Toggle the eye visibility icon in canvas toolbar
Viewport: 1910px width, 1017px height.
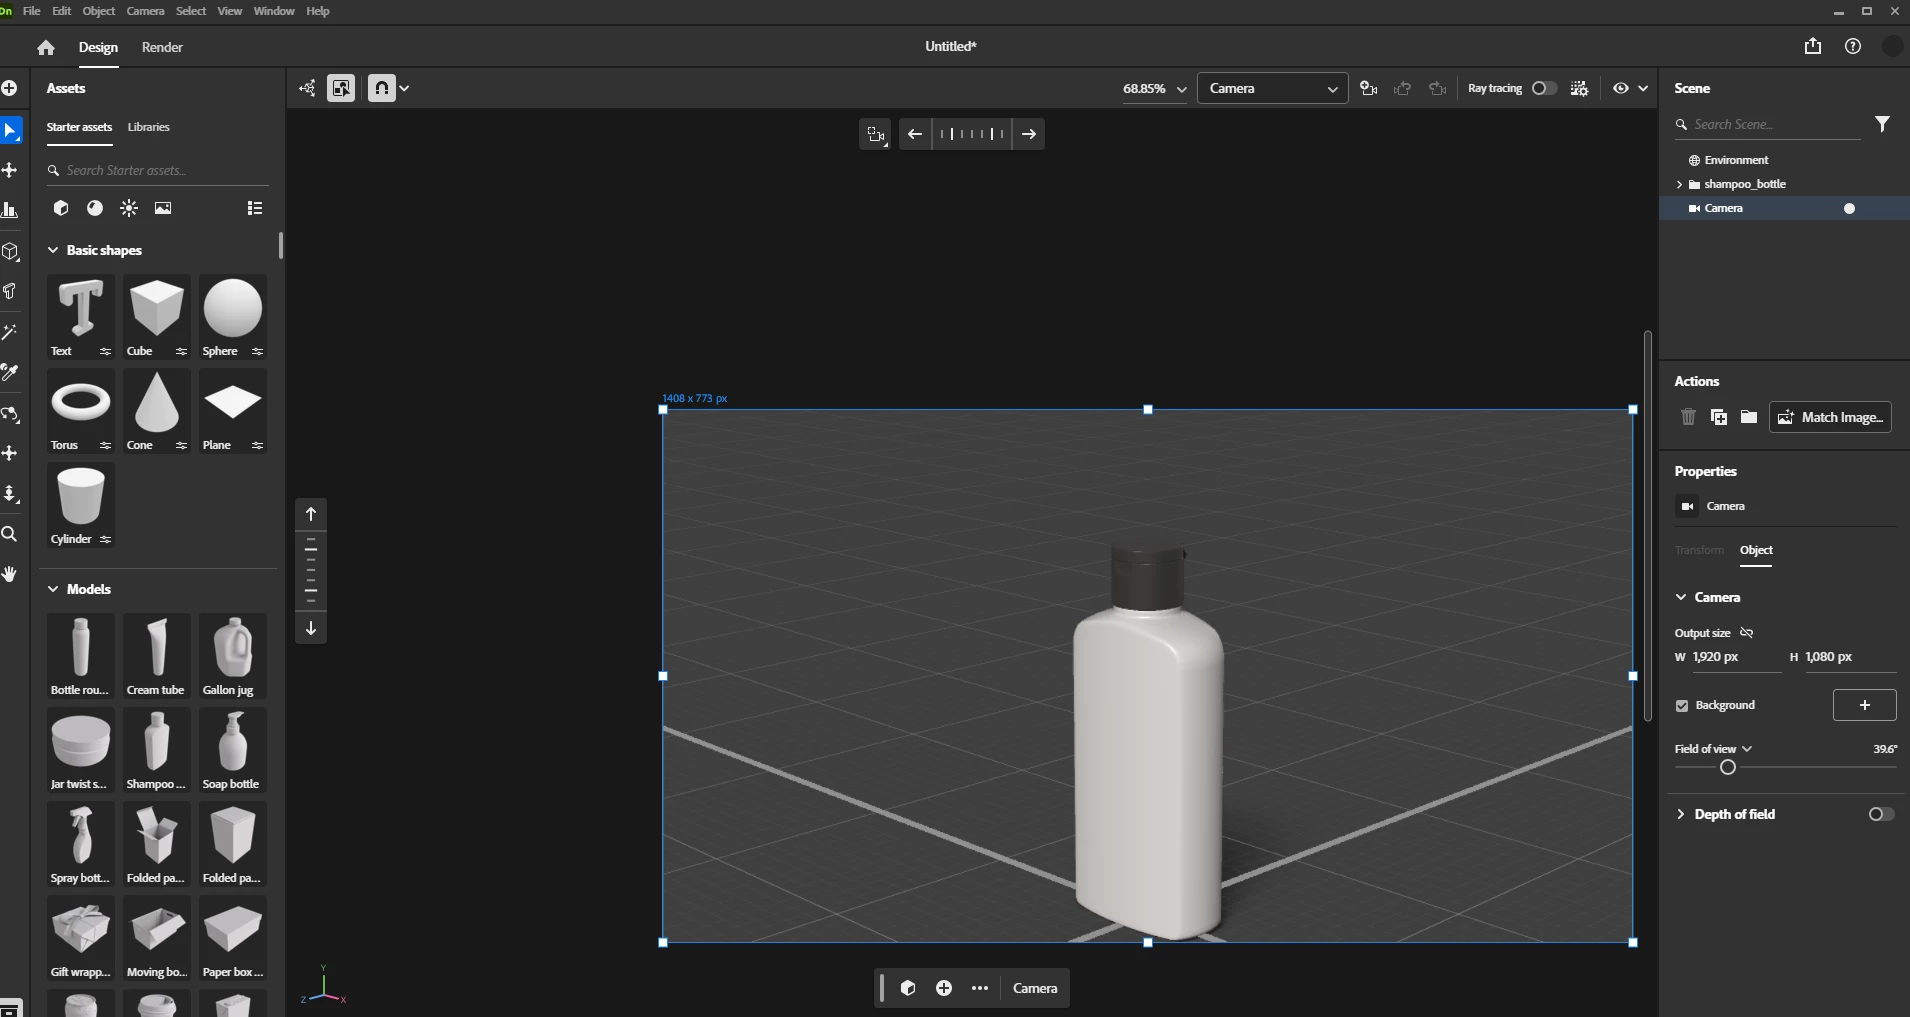point(1621,88)
